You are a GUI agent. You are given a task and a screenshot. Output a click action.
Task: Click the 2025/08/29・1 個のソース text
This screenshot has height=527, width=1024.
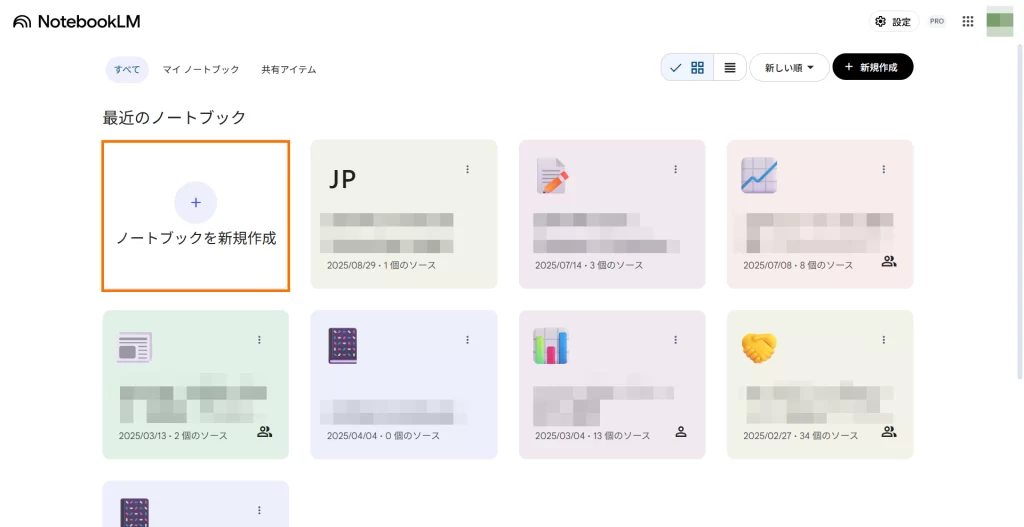(x=381, y=265)
